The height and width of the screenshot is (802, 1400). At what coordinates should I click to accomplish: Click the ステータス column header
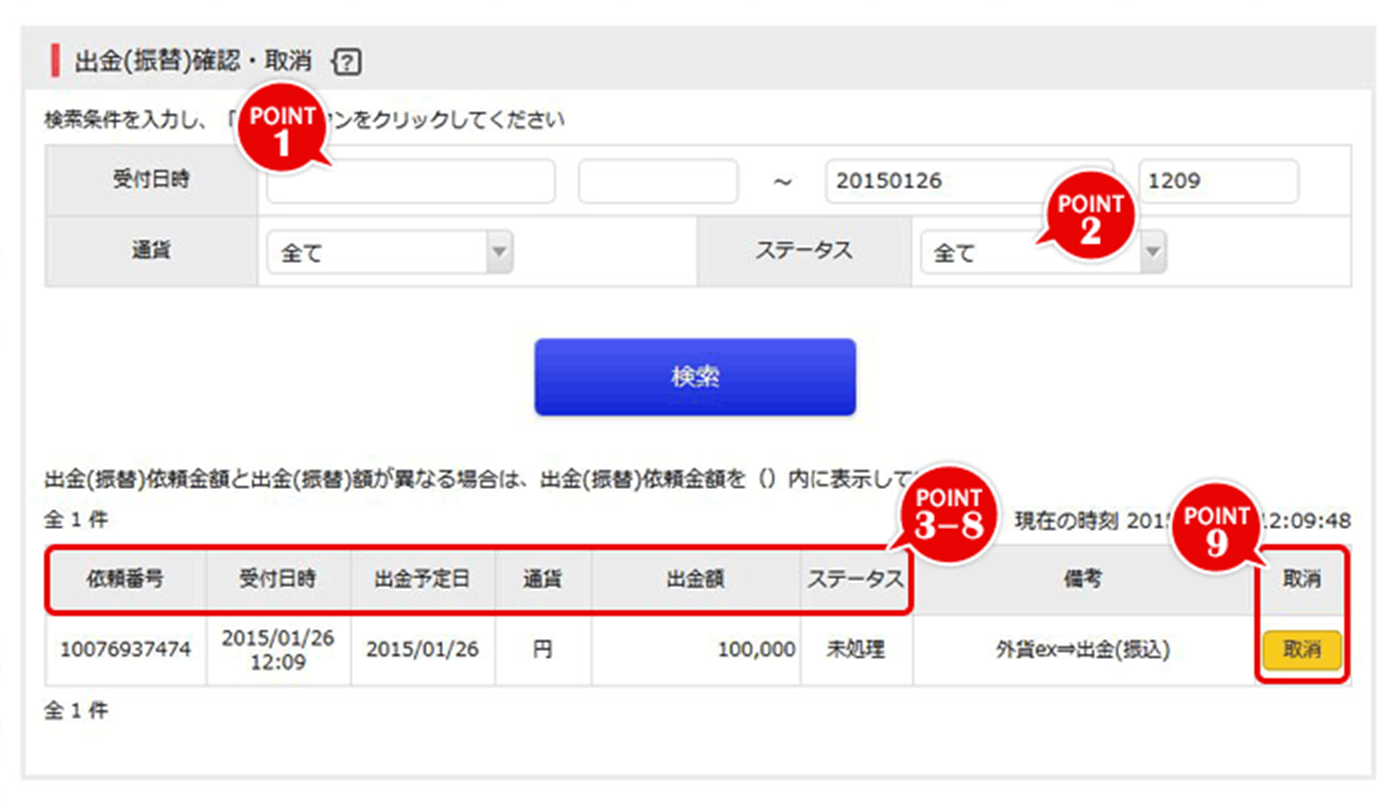coord(857,581)
